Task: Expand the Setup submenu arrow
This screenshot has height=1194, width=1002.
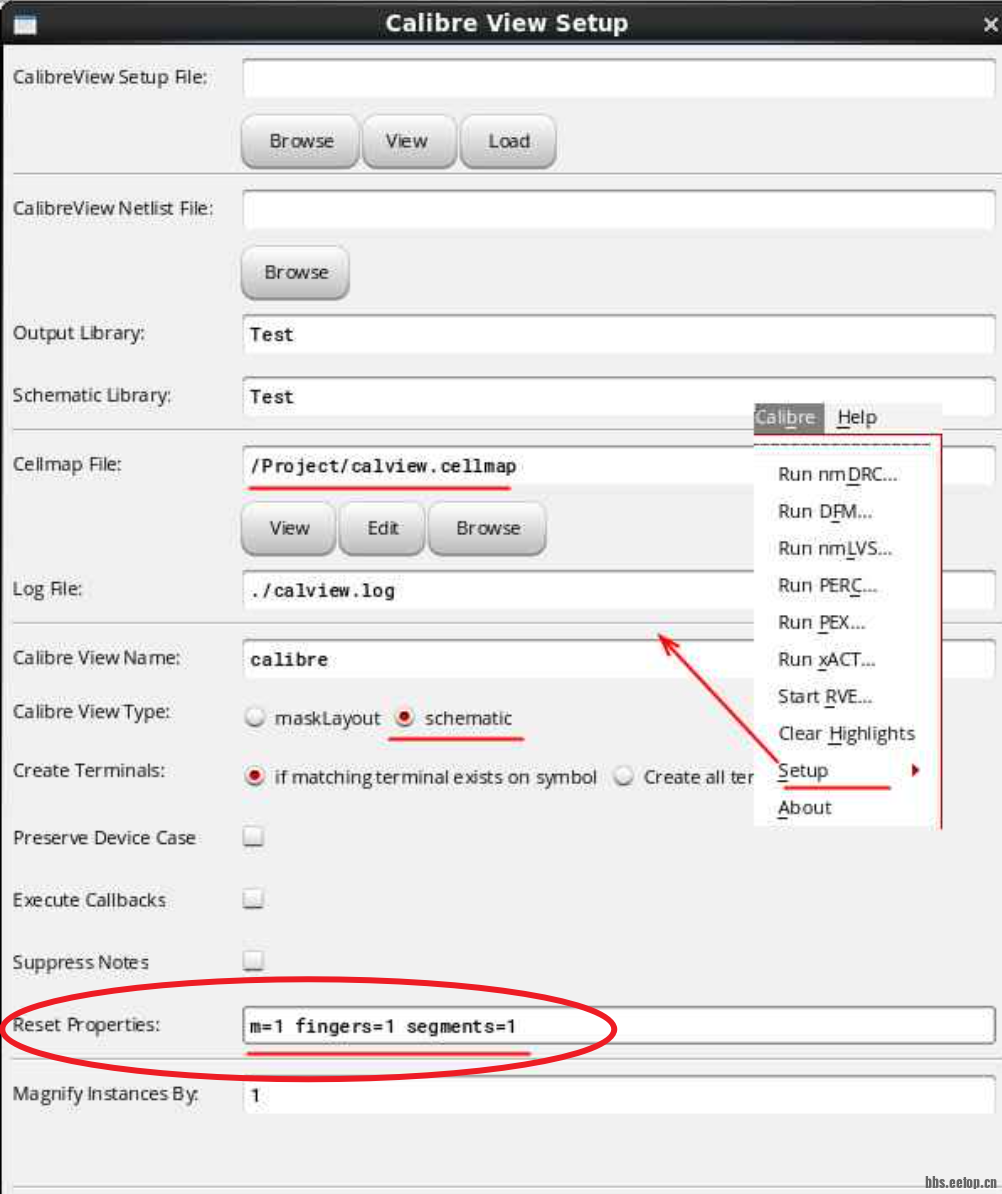Action: [915, 771]
